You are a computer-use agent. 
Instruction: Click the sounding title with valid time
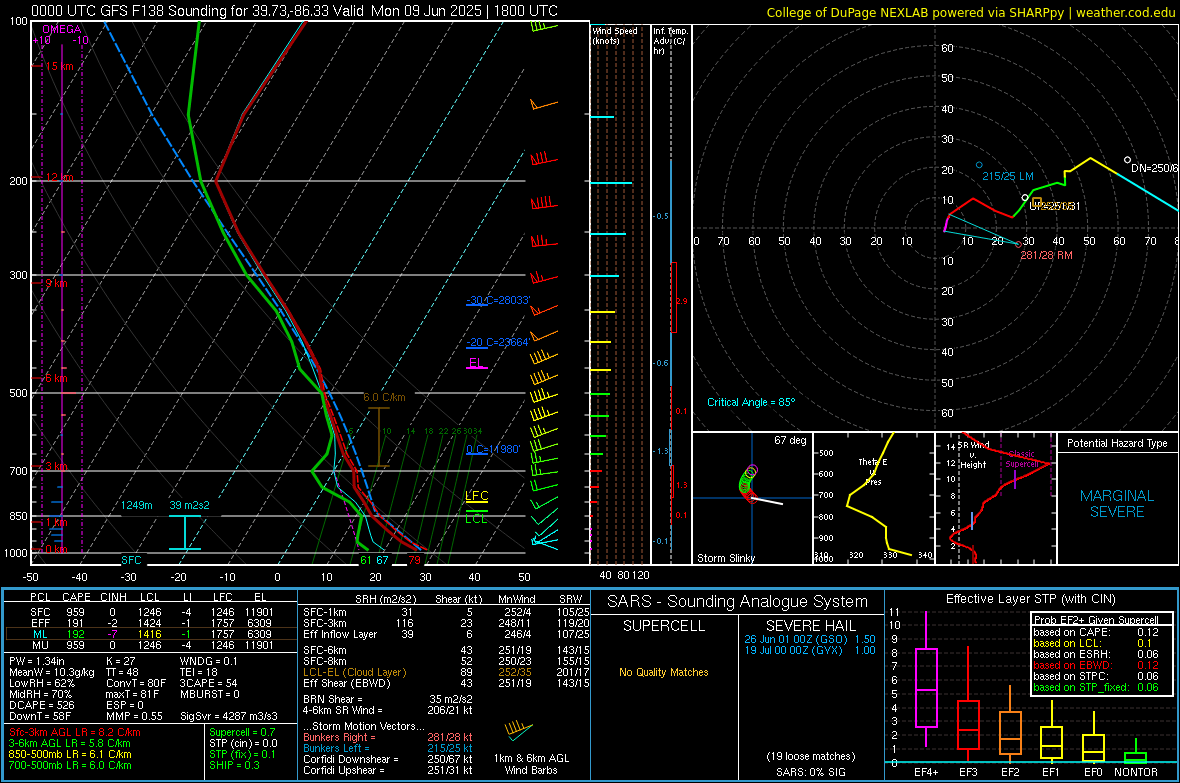point(294,11)
